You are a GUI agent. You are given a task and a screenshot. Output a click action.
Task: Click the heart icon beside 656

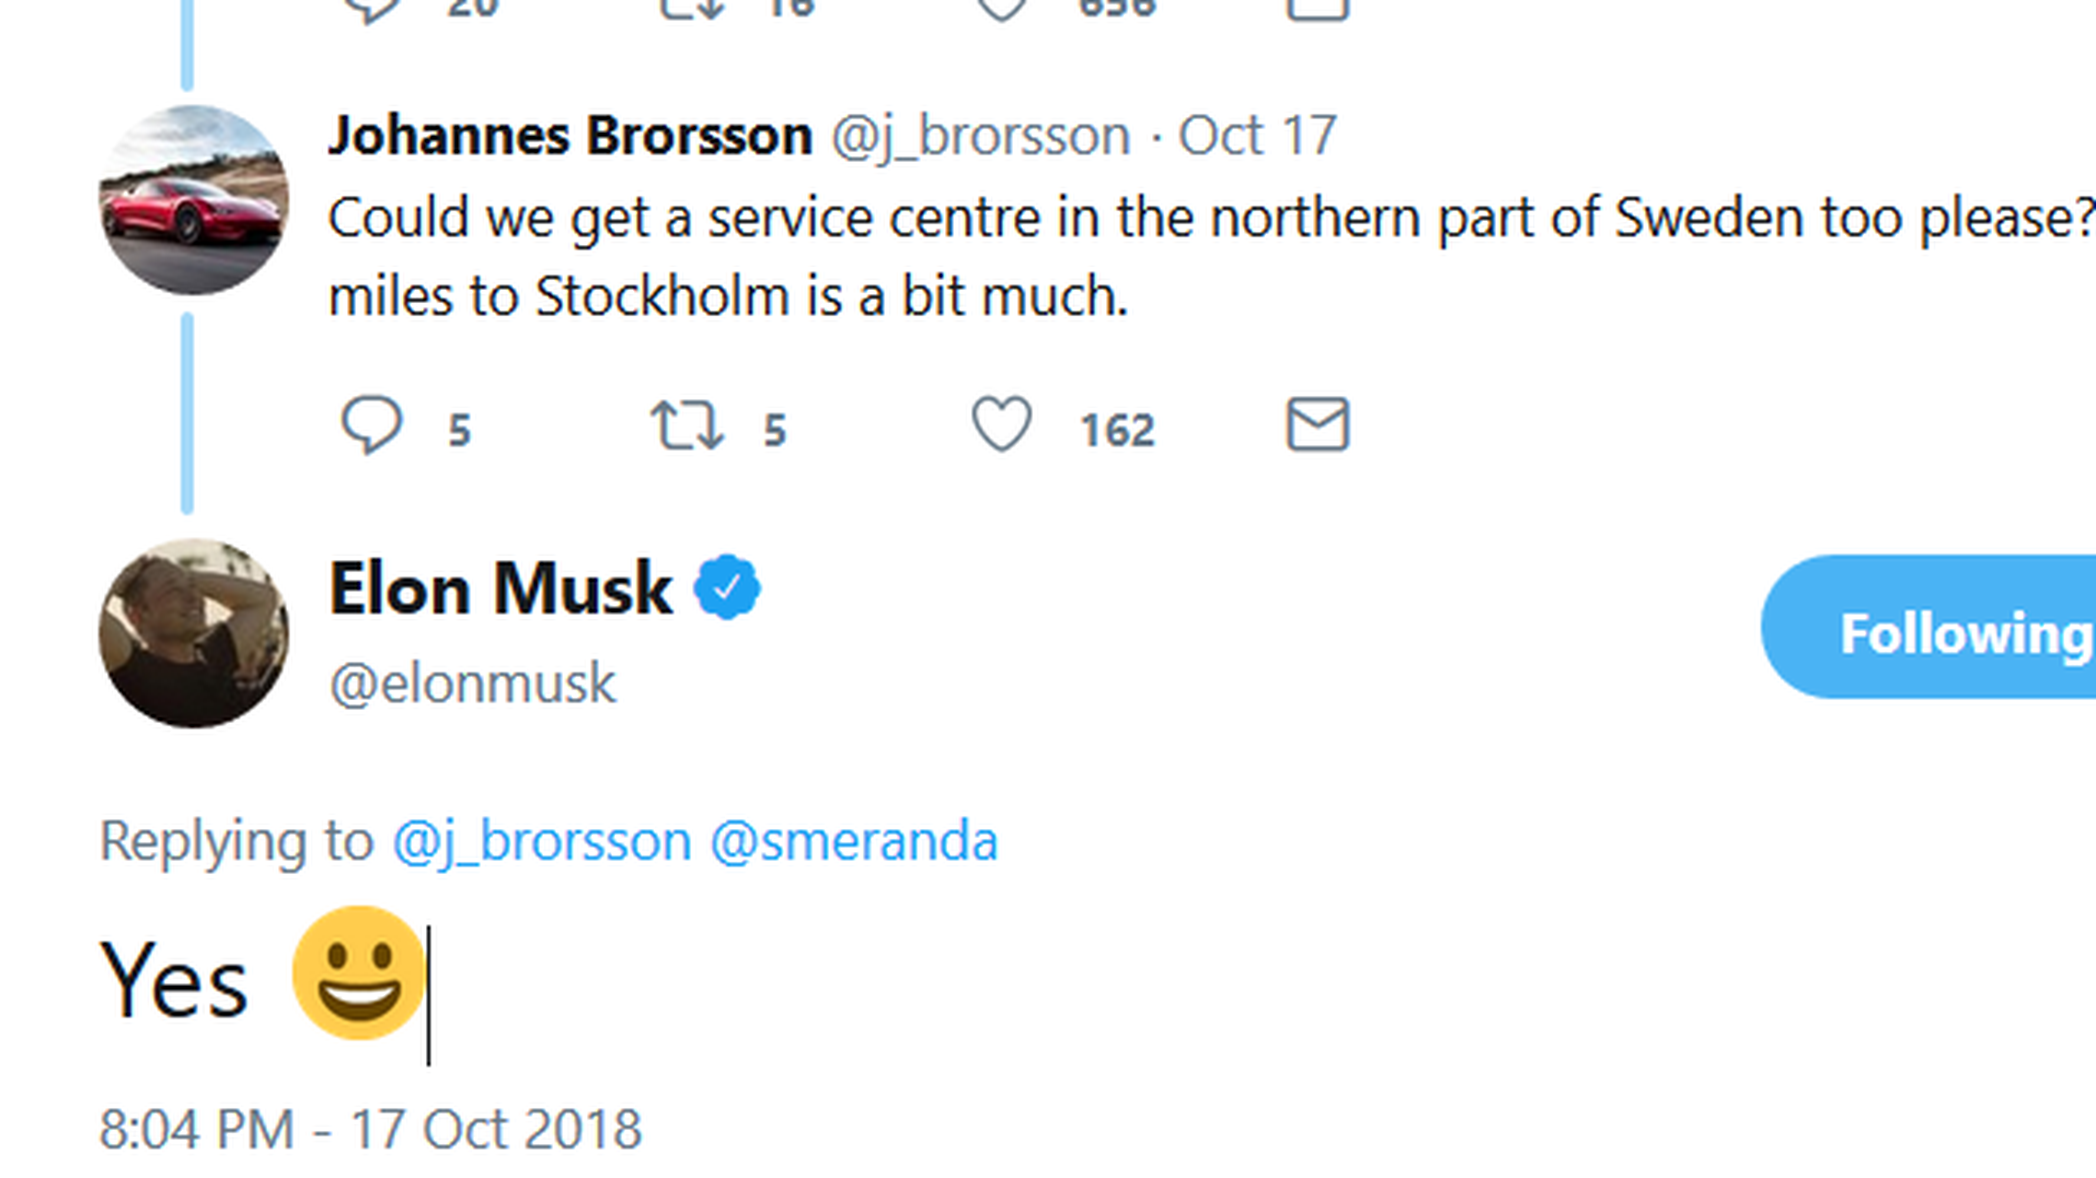(x=1001, y=10)
